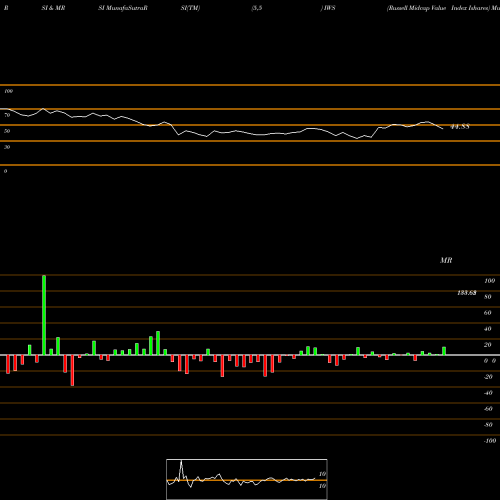Click the RSI axis label "50"
The image size is (500, 500).
(x=7, y=131)
